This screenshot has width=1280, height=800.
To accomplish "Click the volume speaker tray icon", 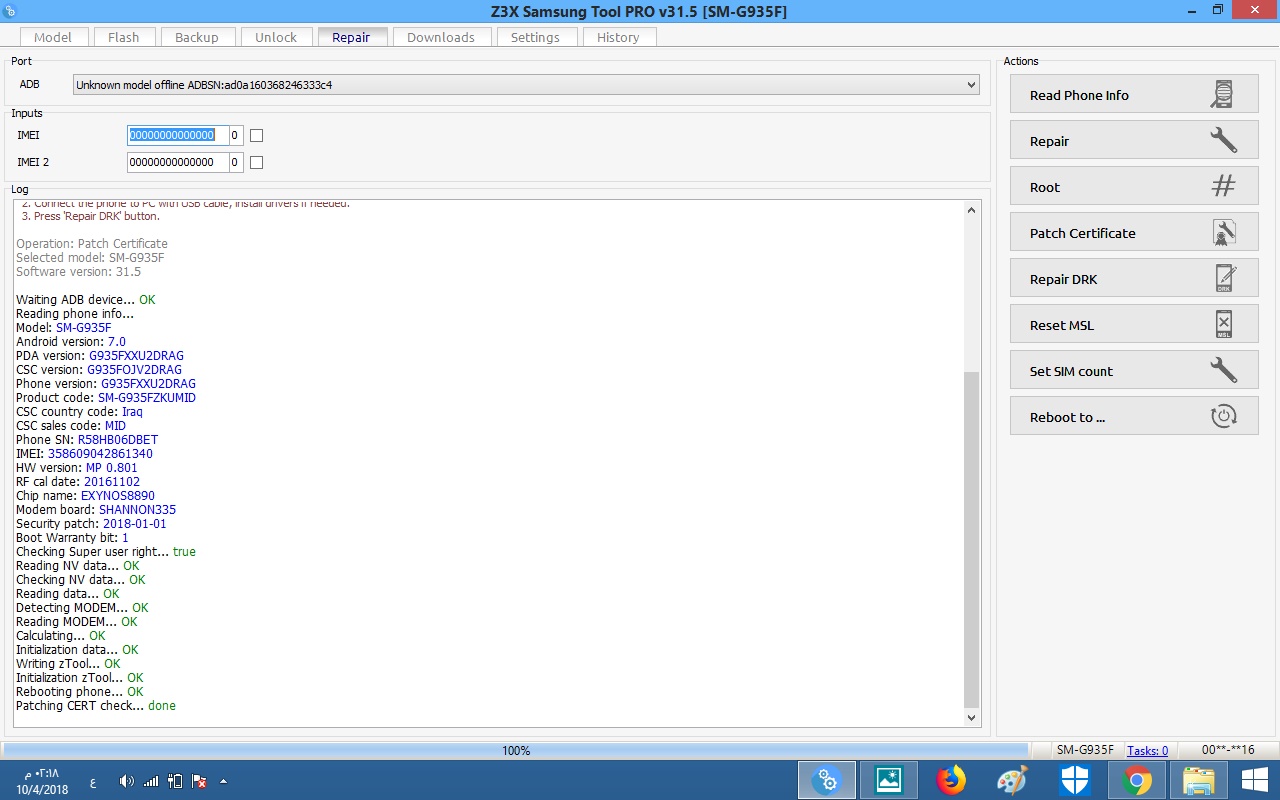I will 127,781.
